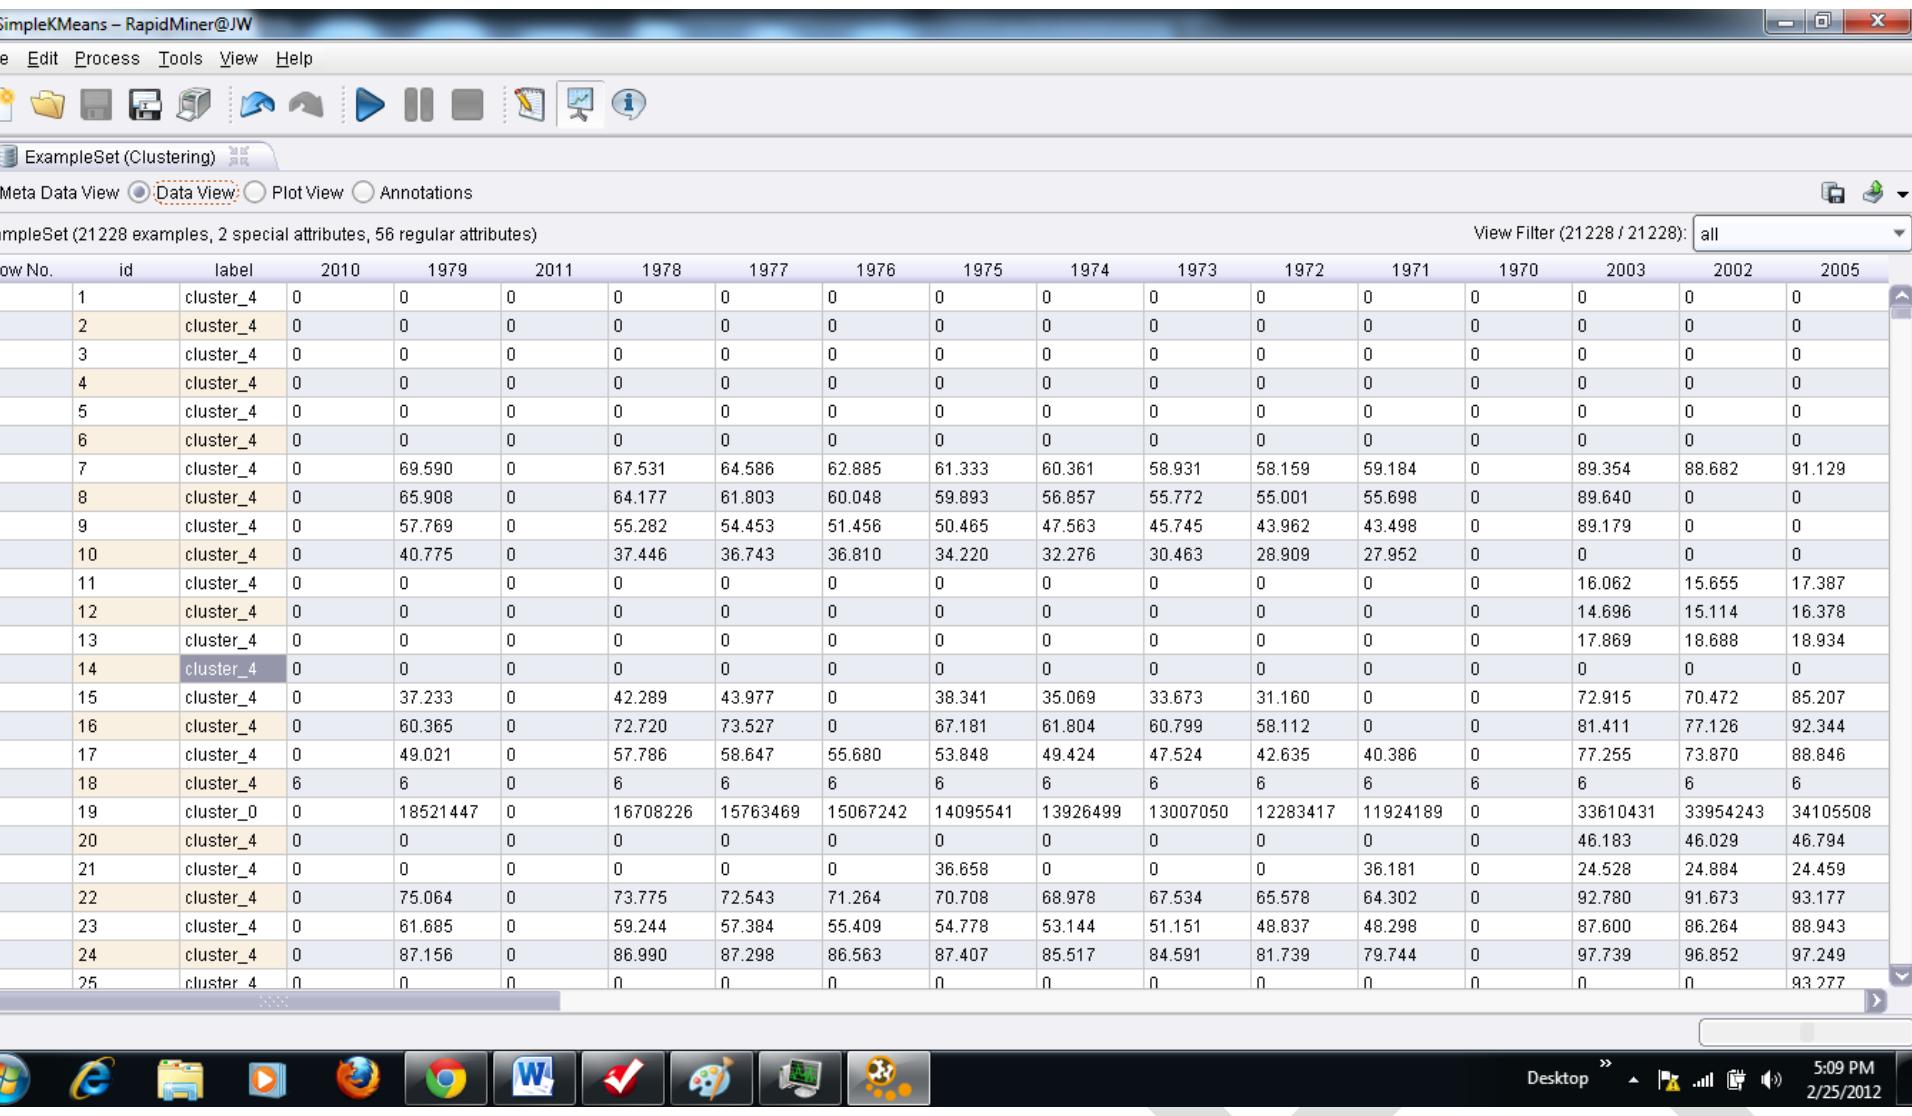Open the Tools menu
The width and height of the screenshot is (1912, 1116).
tap(180, 58)
